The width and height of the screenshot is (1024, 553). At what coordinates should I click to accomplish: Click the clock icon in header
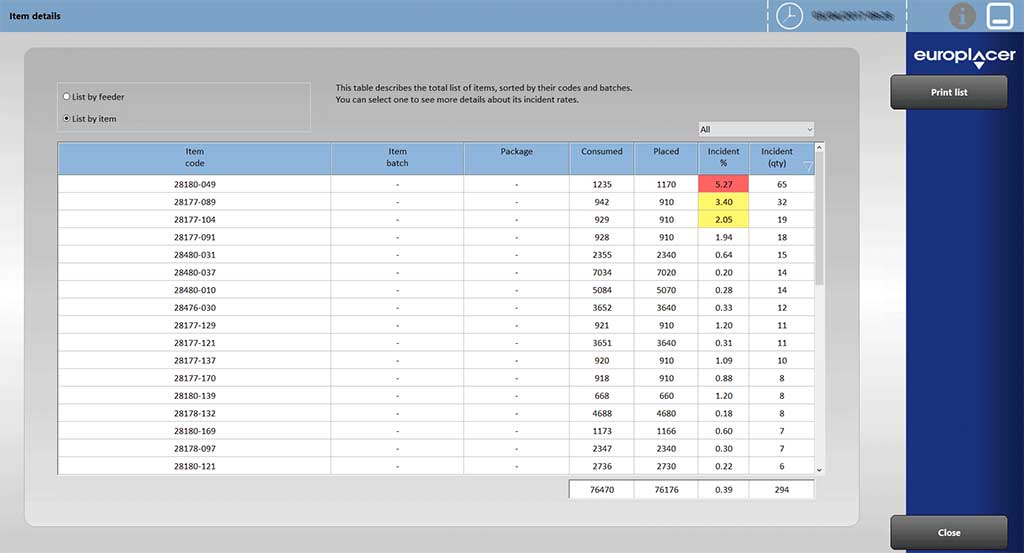790,16
